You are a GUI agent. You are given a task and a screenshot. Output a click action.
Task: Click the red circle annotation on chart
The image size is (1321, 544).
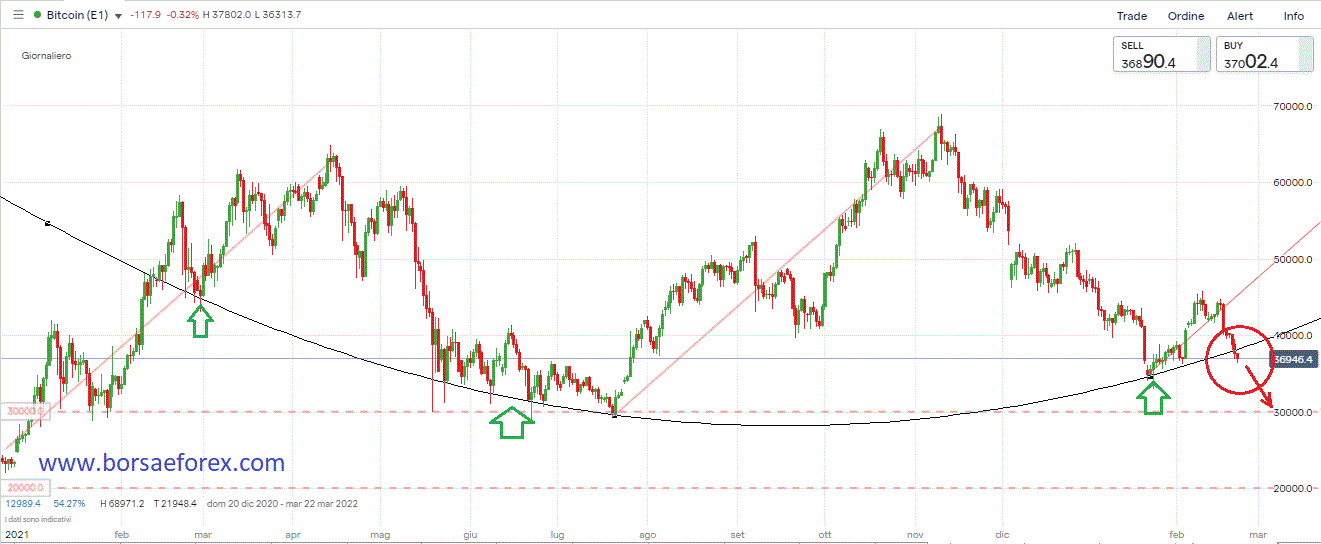[1239, 357]
